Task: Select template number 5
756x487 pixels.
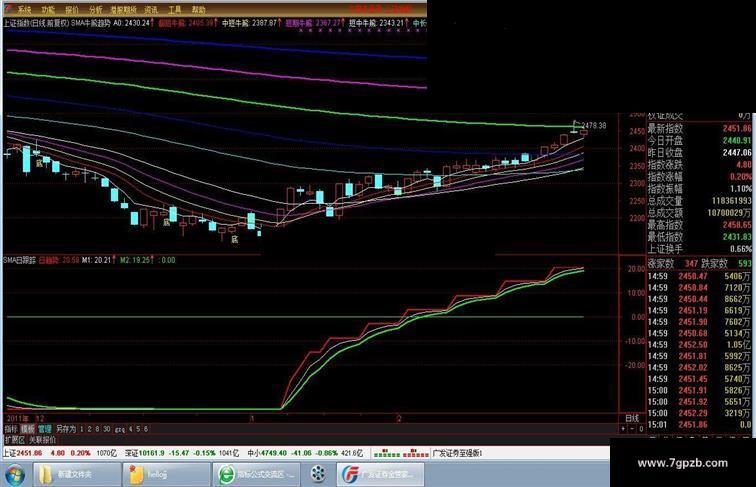Action: pos(138,428)
